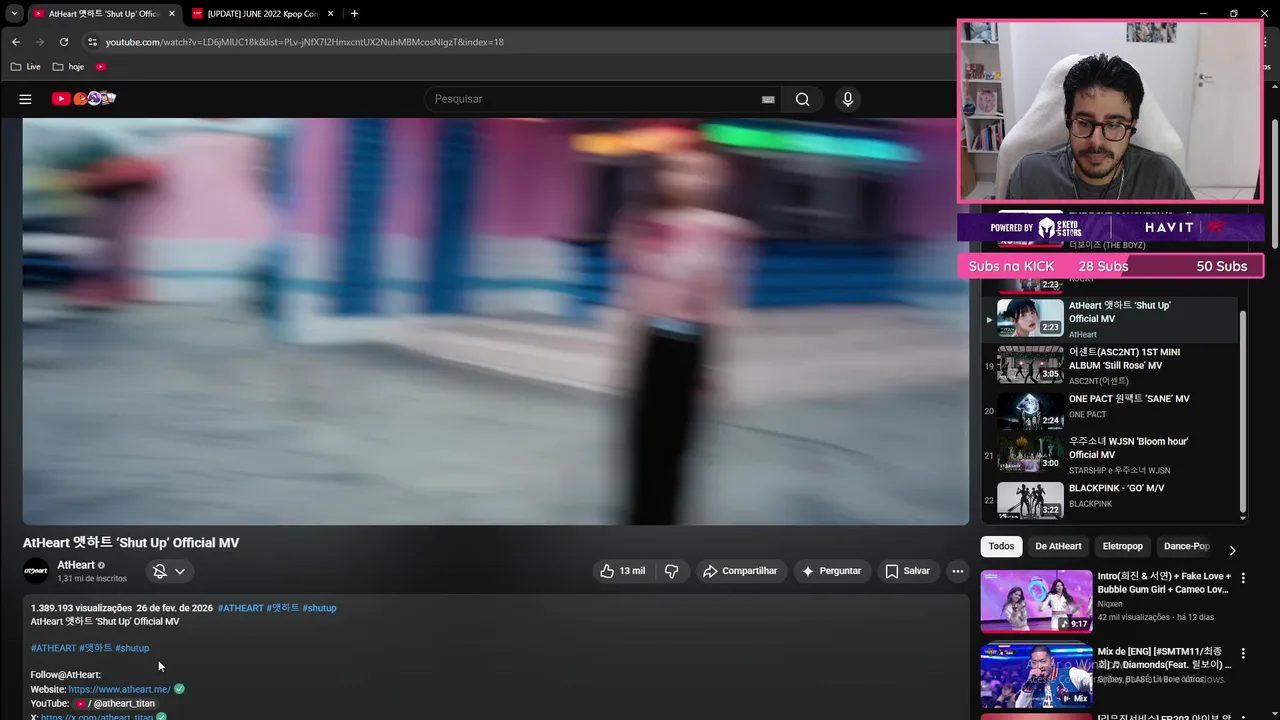Open notification bell dropdown for AtHeart

click(169, 571)
